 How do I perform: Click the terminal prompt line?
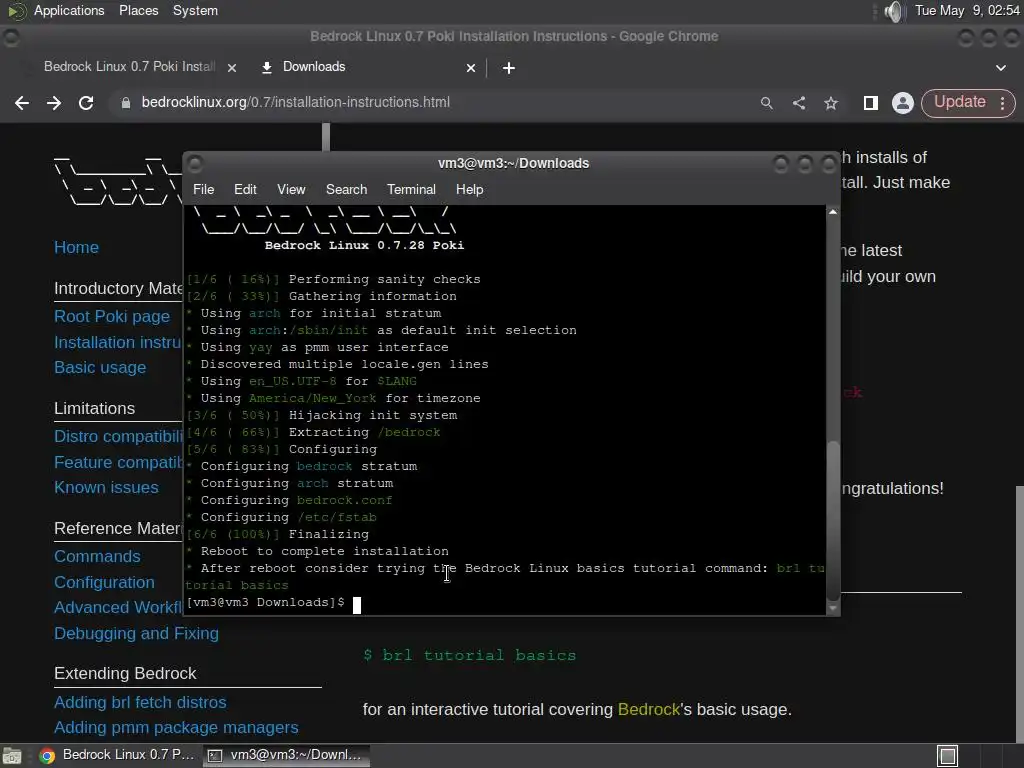pos(273,603)
